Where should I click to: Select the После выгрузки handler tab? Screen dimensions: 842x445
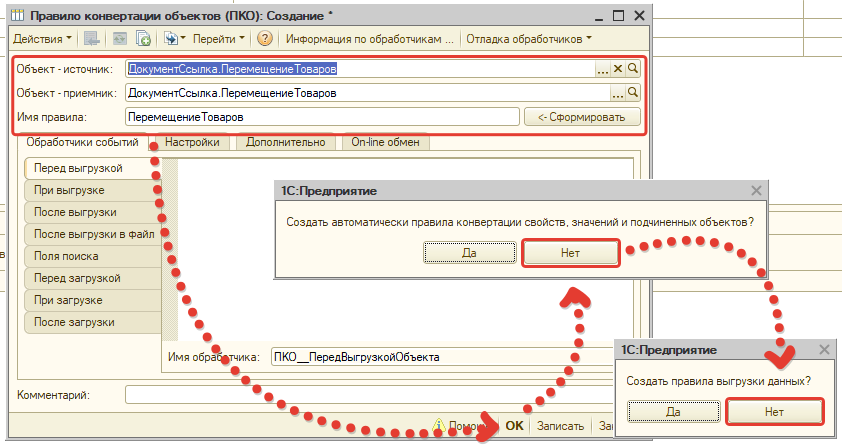tap(92, 213)
